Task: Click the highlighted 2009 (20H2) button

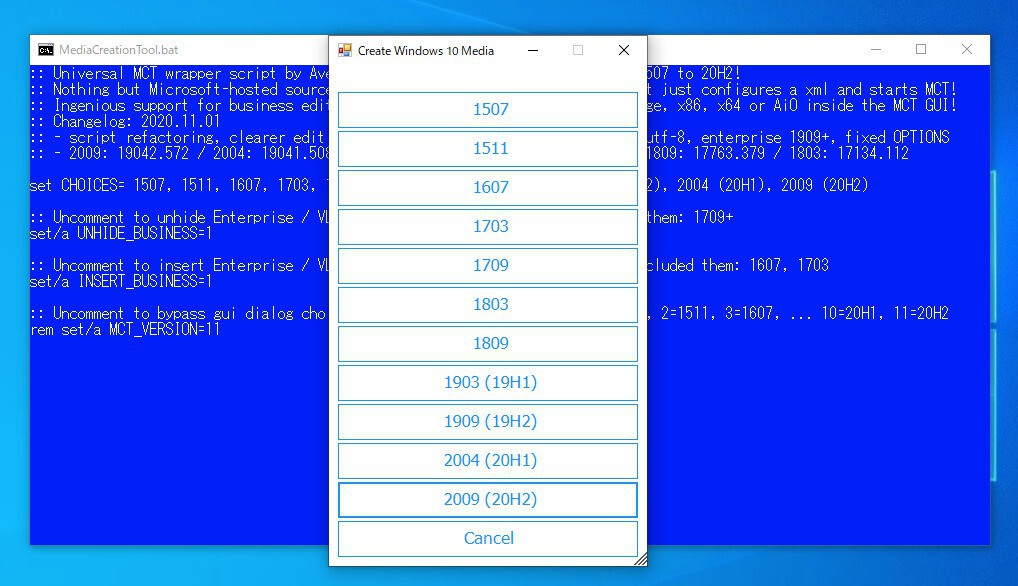Action: (488, 500)
